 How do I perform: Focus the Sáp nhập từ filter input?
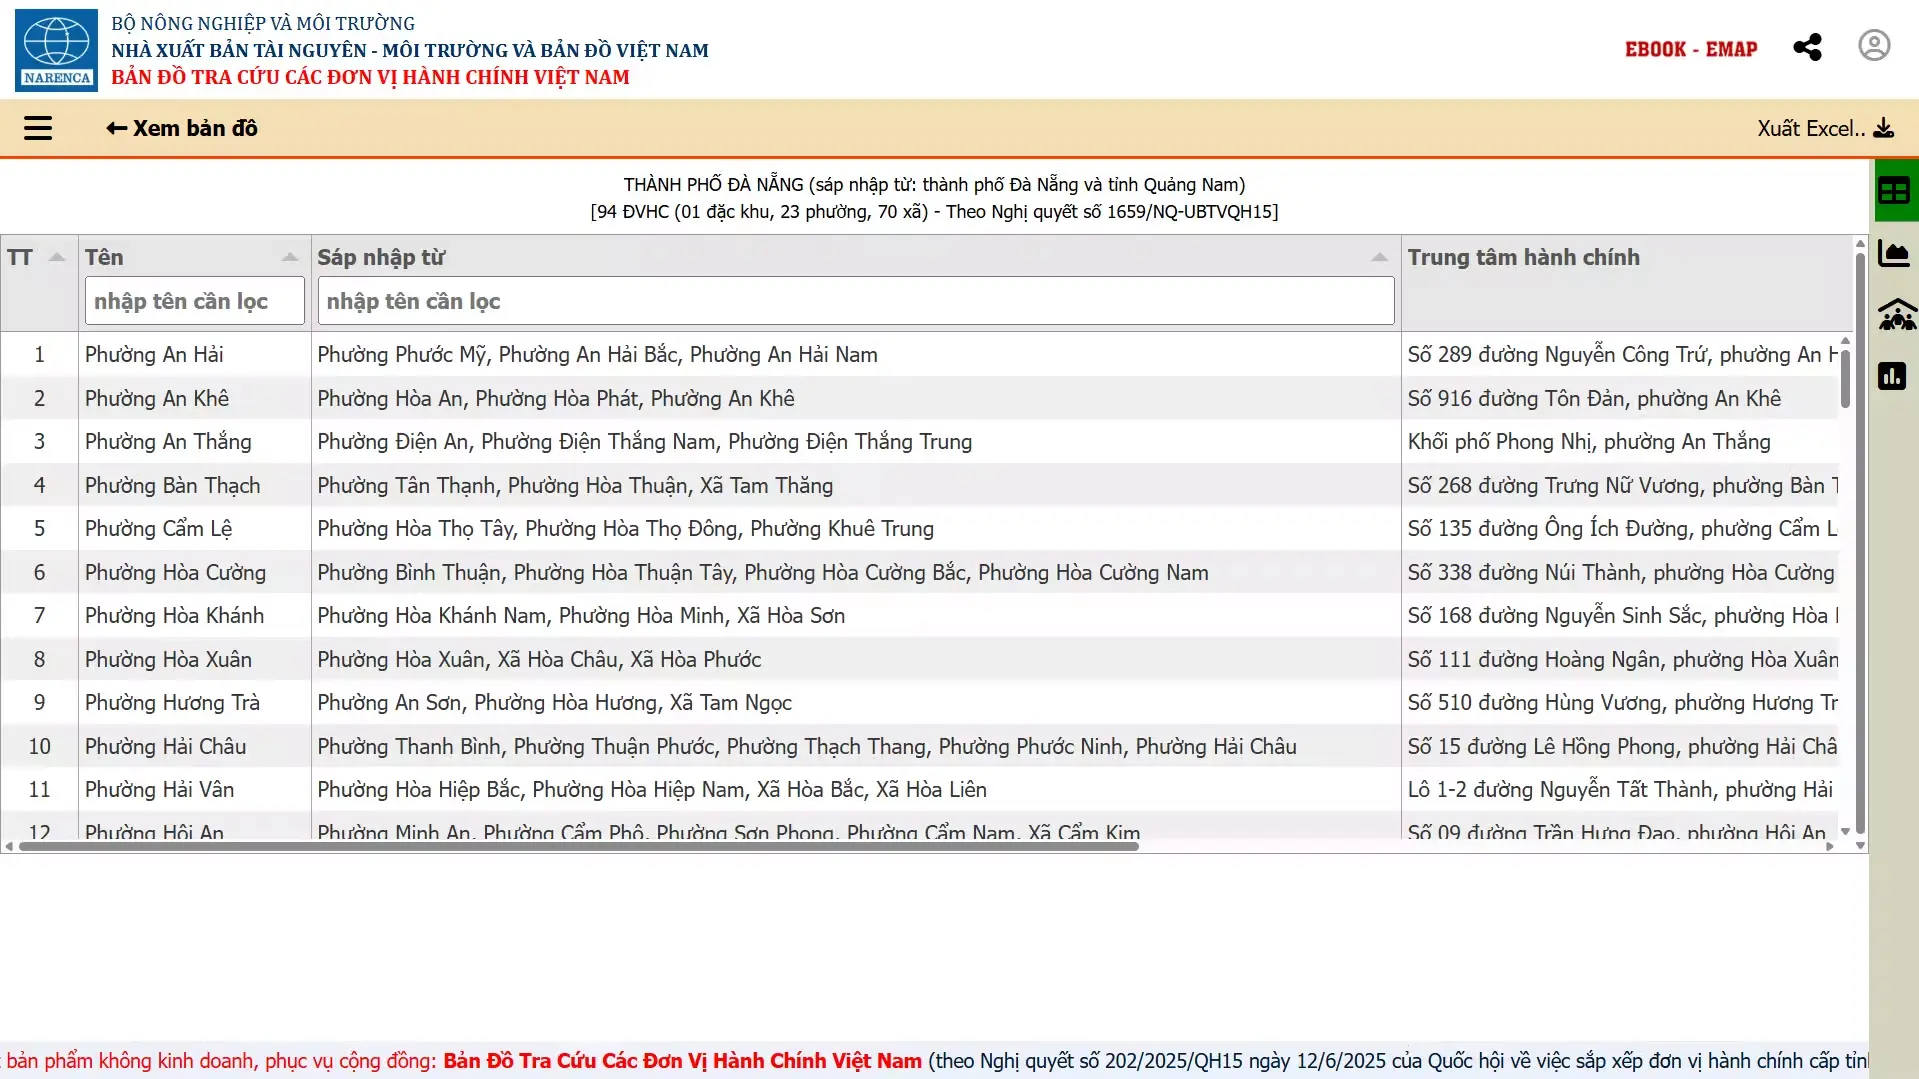(856, 301)
